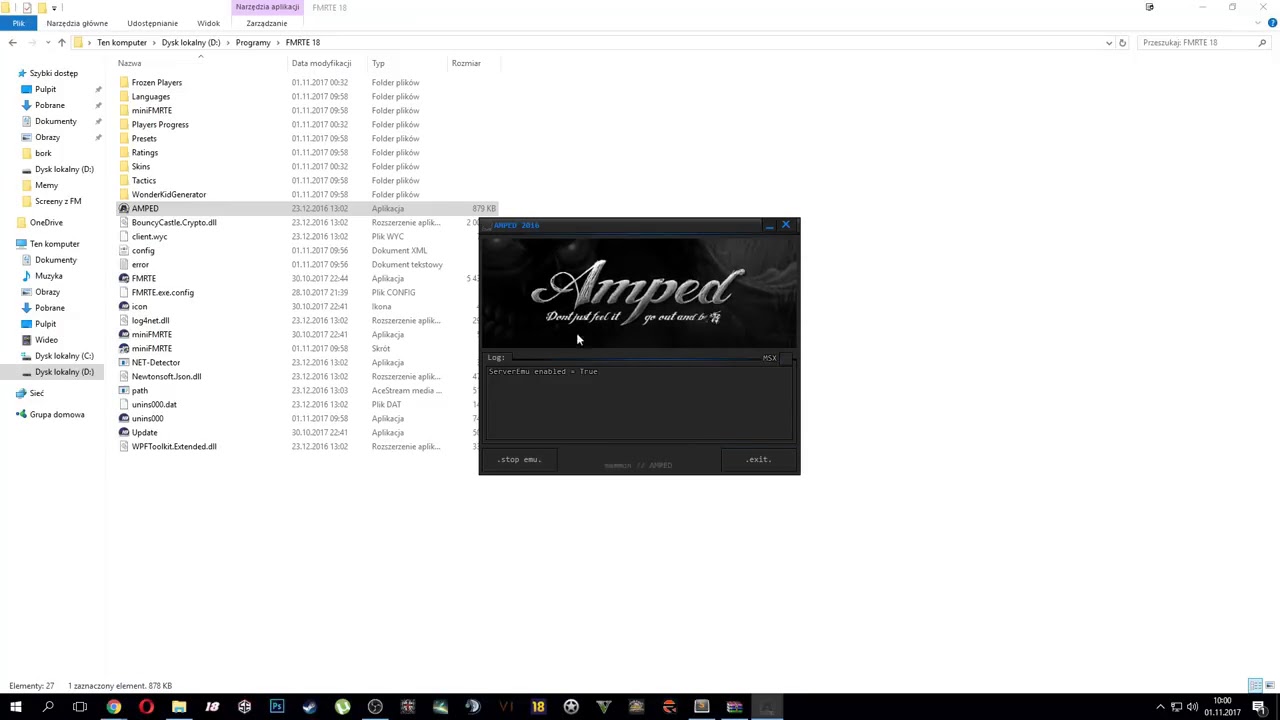This screenshot has width=1280, height=720.
Task: Select Szybki dostęp in navigation tree
Action: (54, 73)
